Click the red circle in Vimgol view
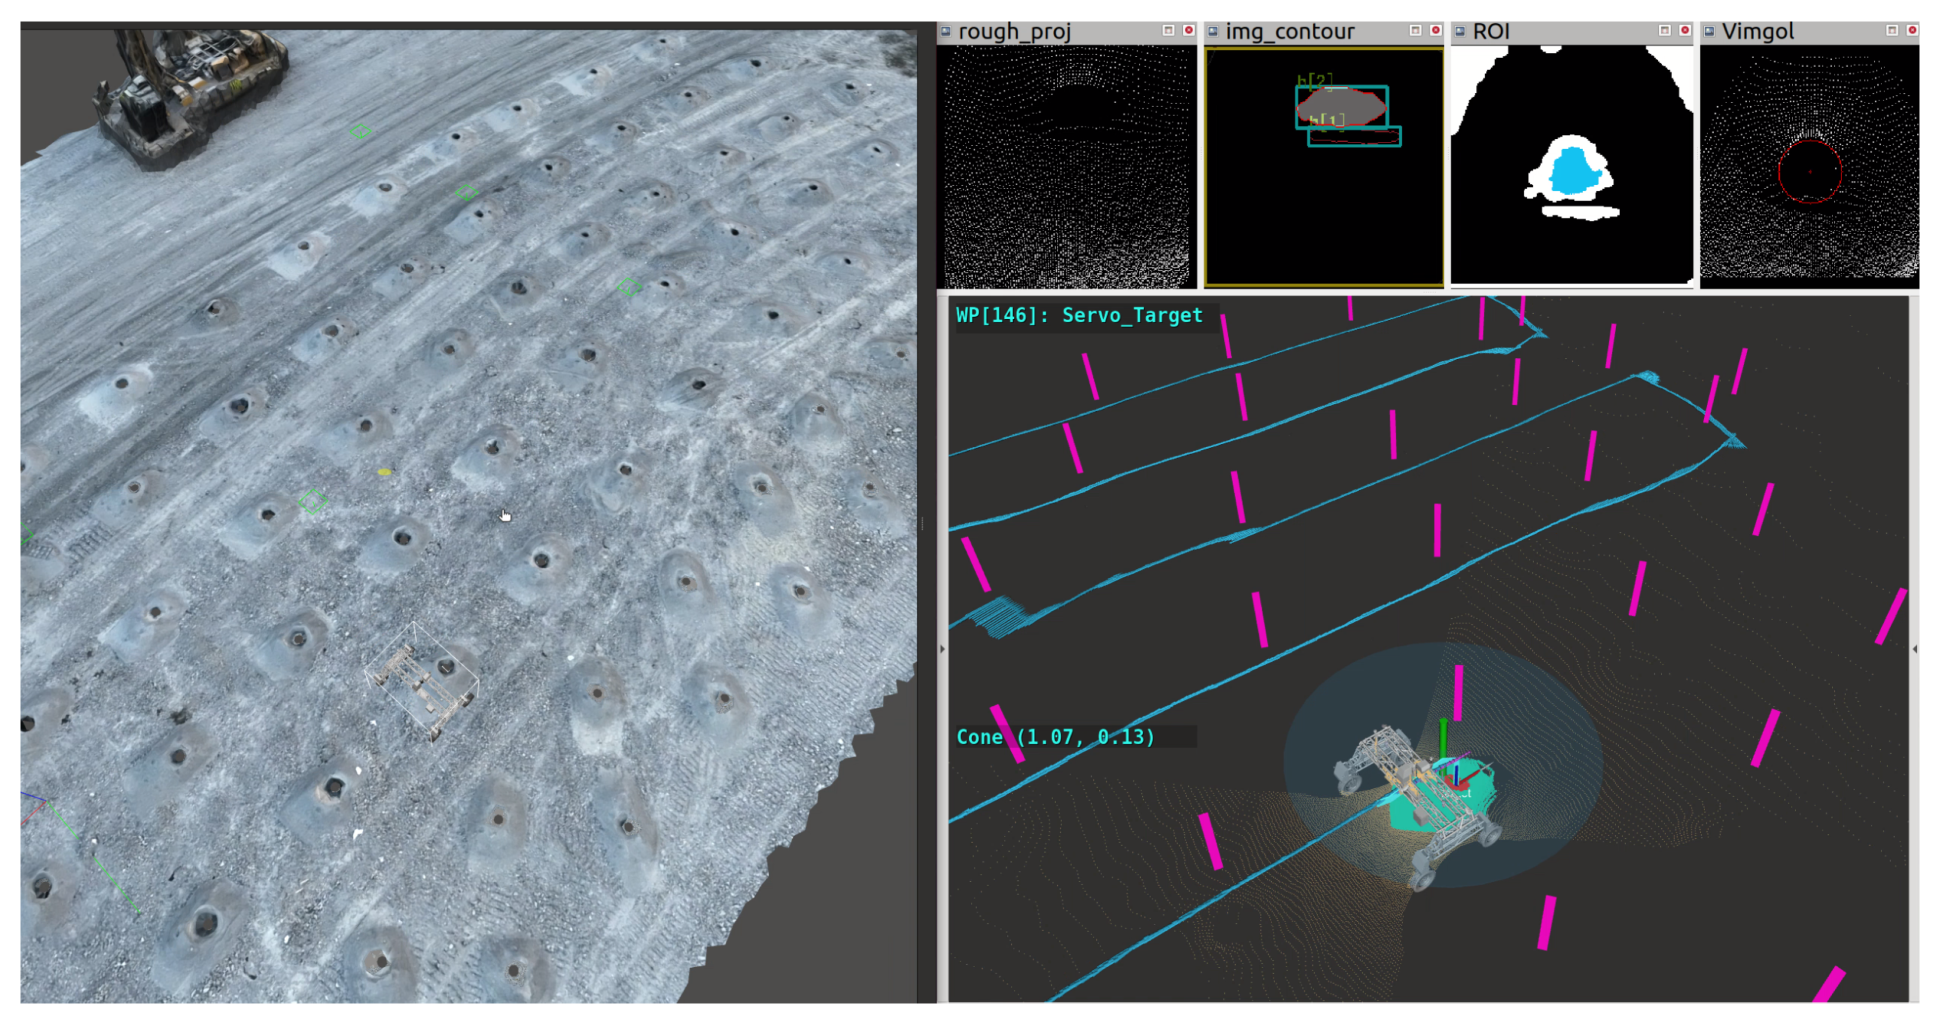Screen dimensions: 1937x1021 1779,172
